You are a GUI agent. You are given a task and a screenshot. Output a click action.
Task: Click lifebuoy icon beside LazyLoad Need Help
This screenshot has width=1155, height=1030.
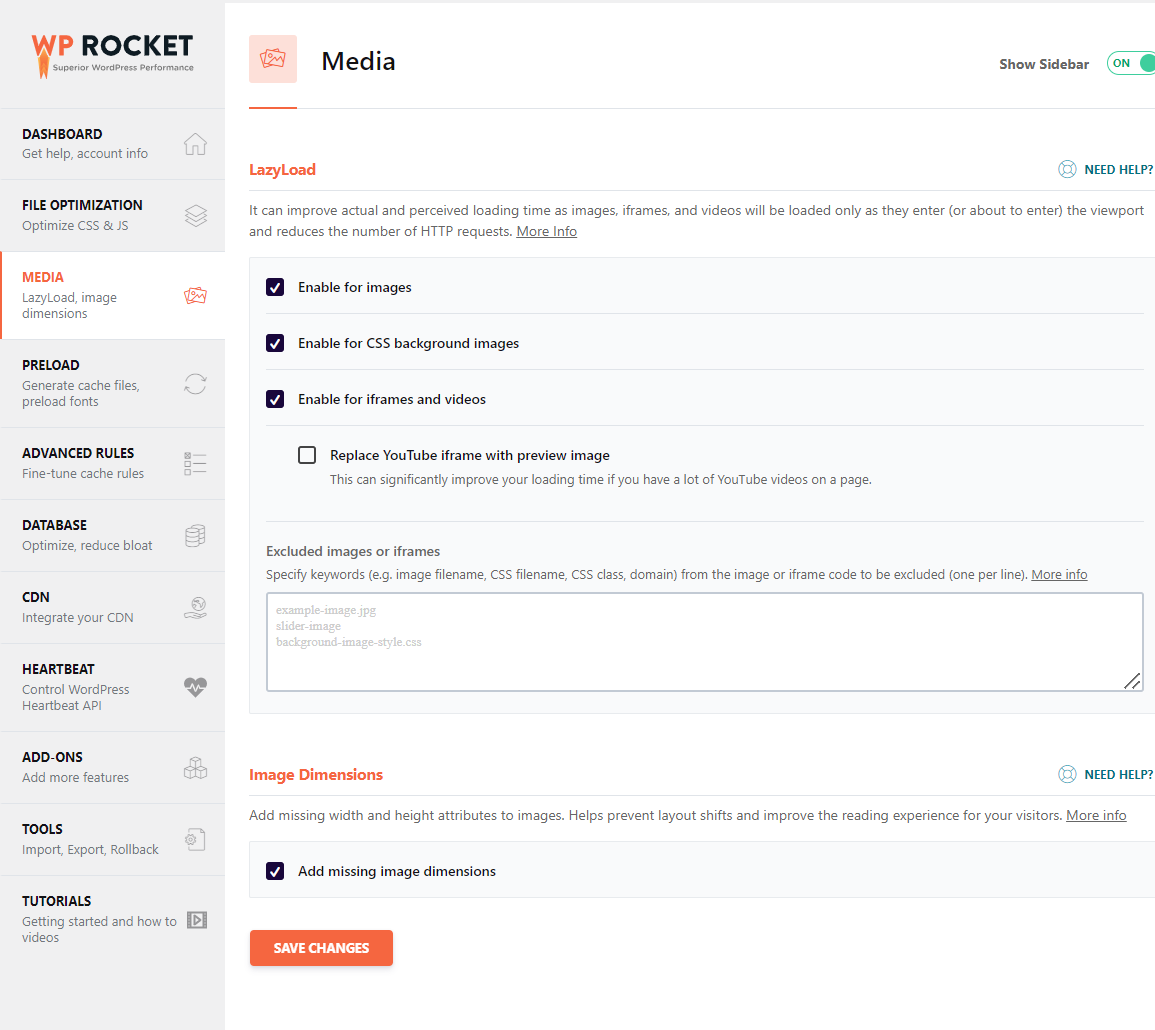click(1067, 169)
